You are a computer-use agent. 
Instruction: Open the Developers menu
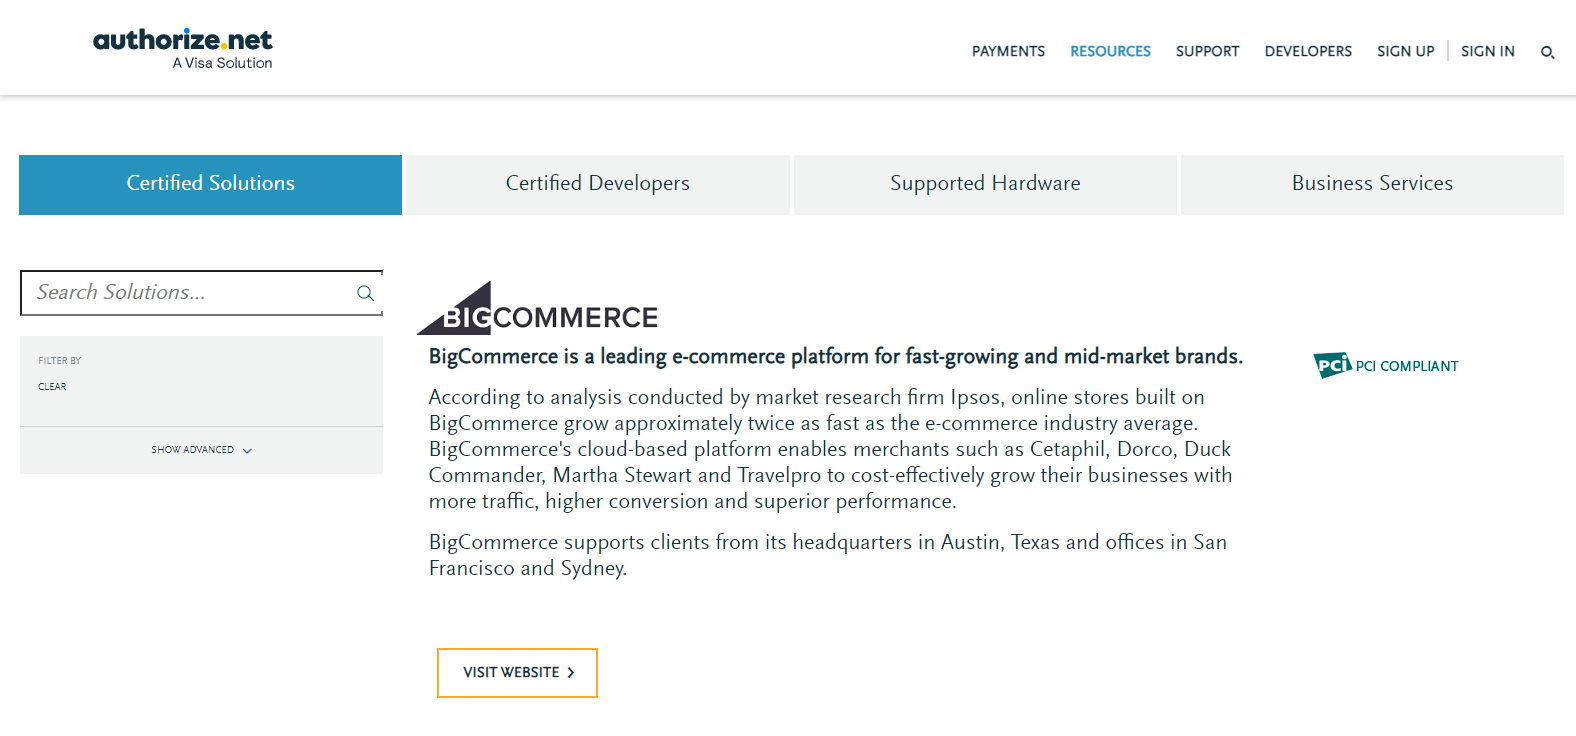1308,51
